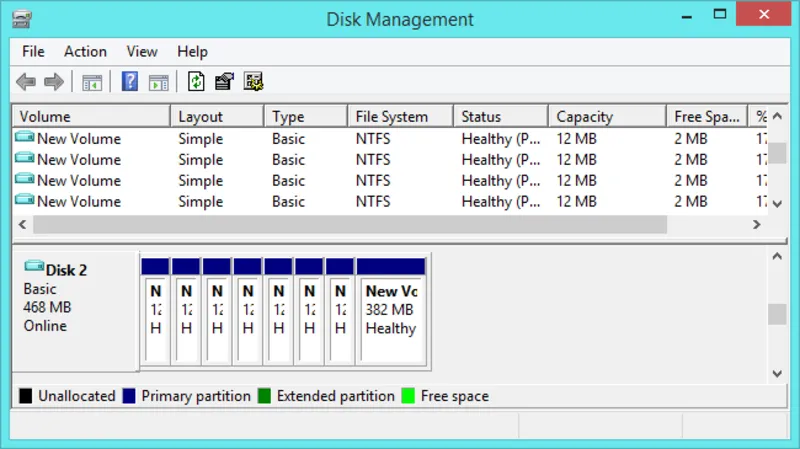Screen dimensions: 800x449
Task: Open the Properties toolbar icon
Action: [x=225, y=82]
